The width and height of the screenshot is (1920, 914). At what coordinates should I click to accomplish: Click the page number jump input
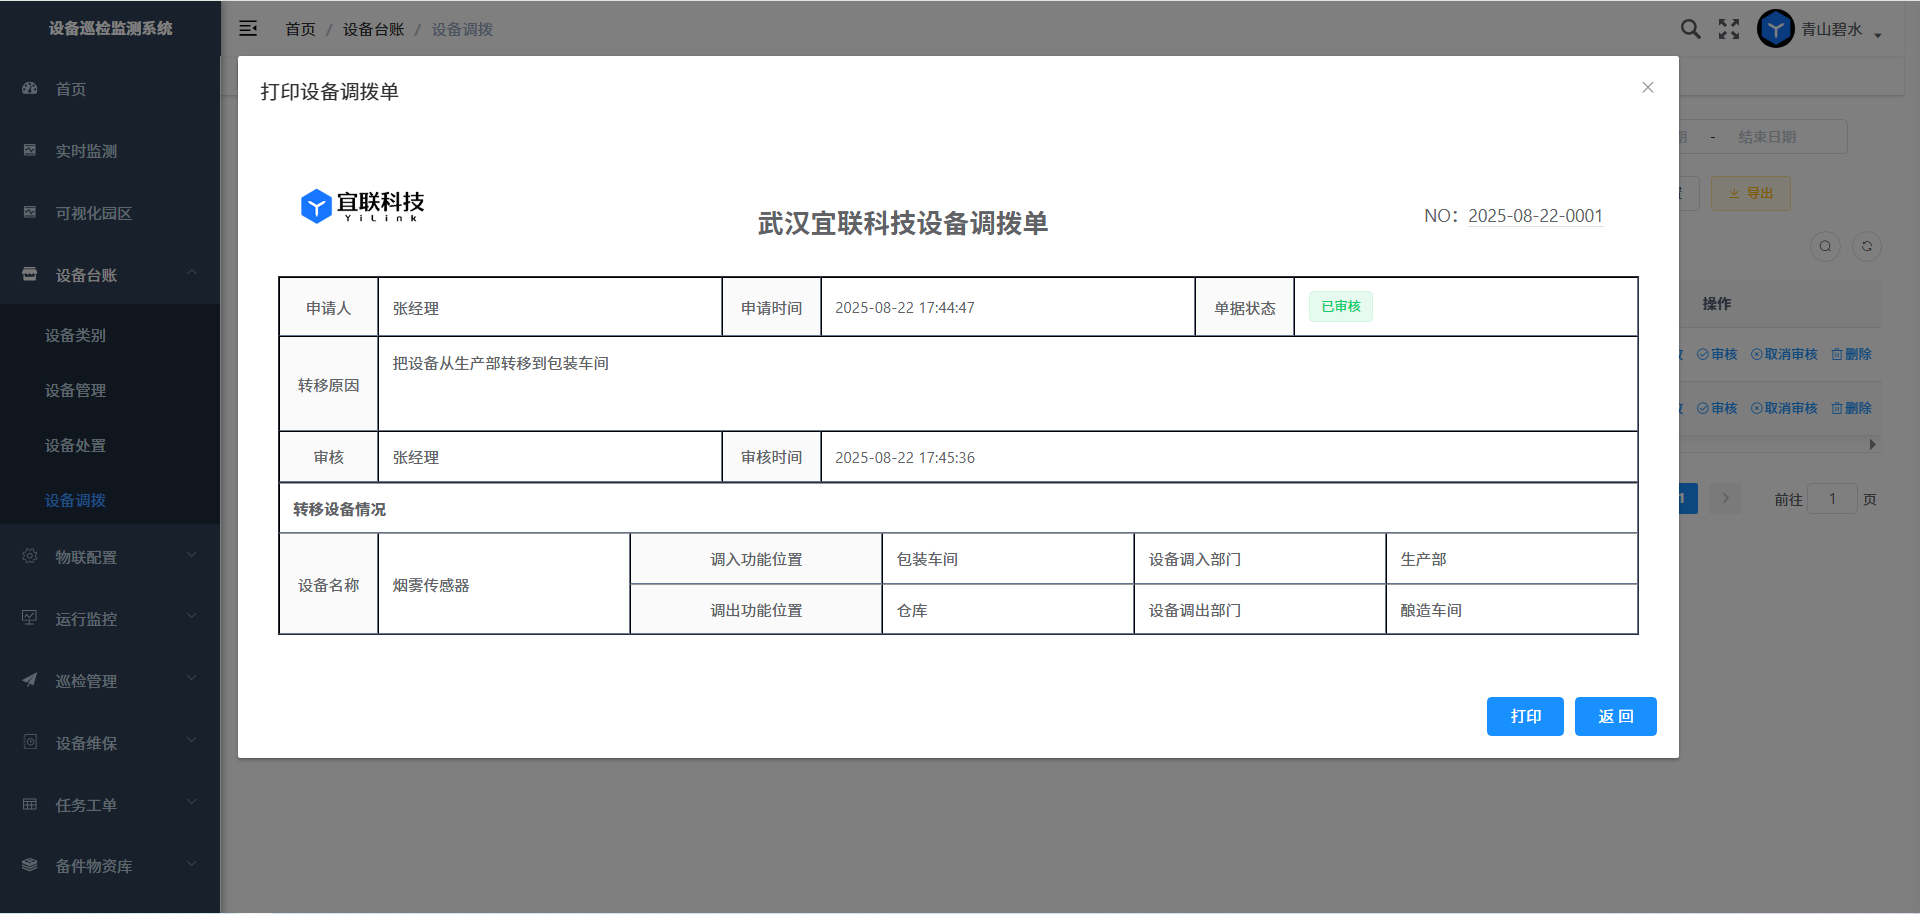tap(1832, 499)
